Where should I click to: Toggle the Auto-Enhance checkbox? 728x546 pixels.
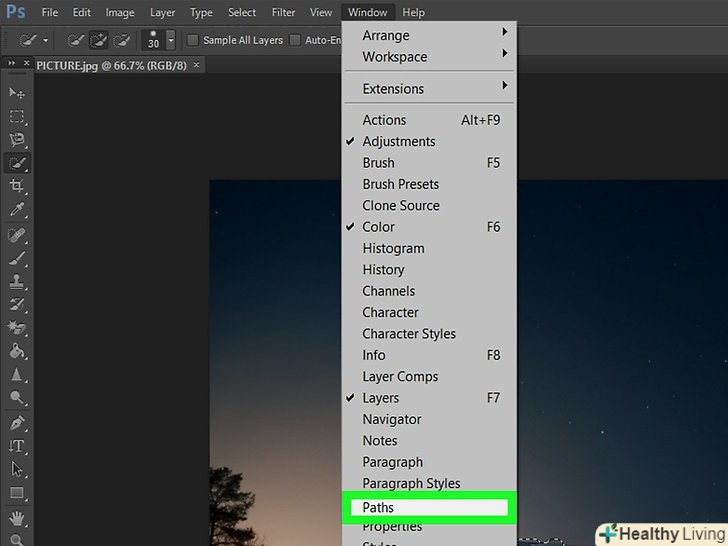coord(294,40)
